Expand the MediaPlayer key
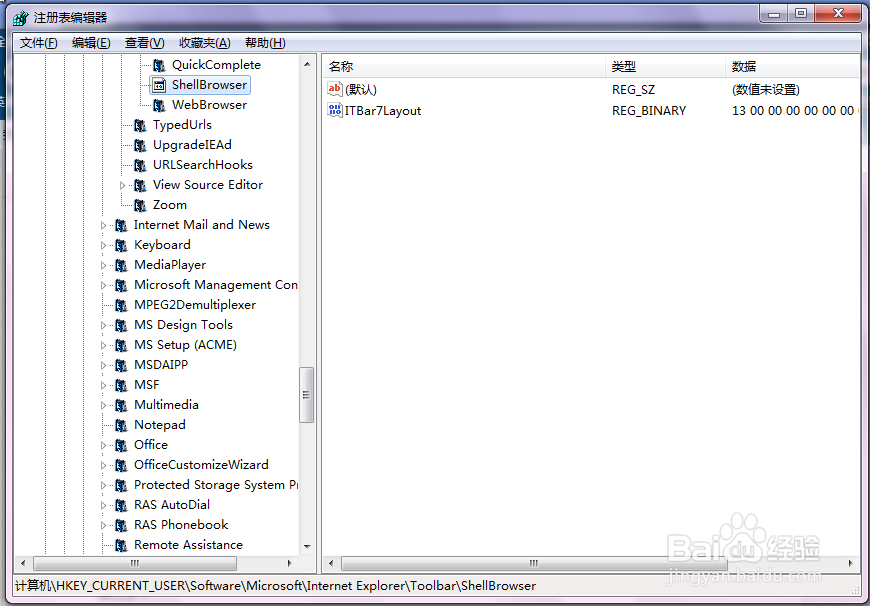 103,265
